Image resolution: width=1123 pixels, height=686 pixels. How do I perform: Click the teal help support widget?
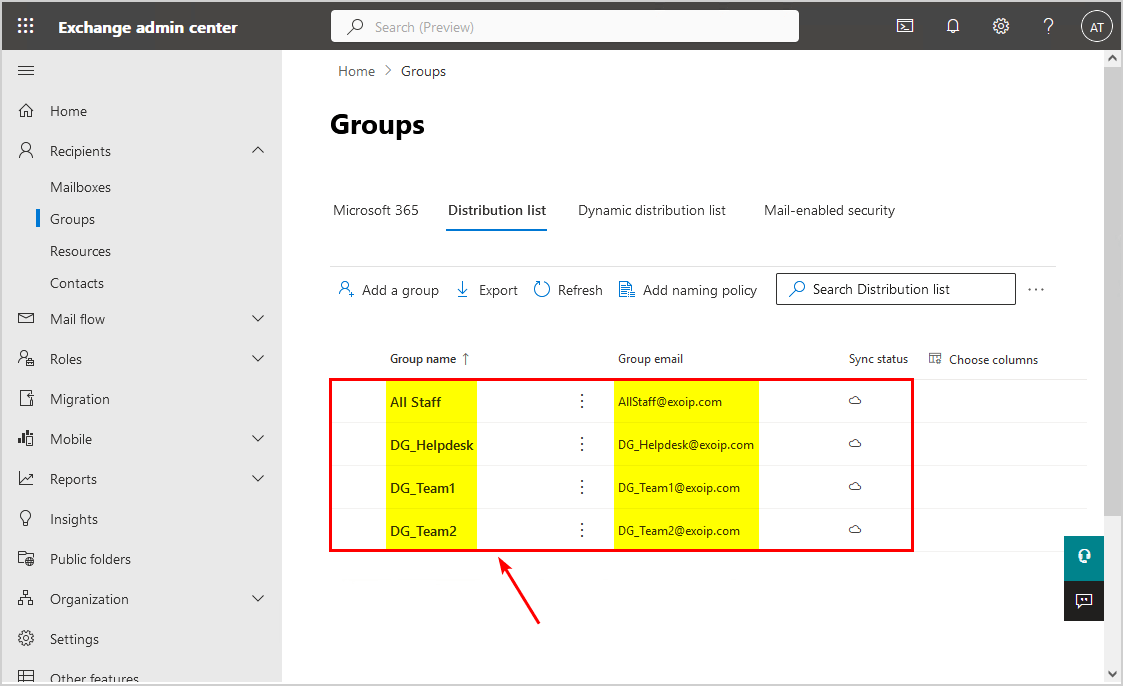(x=1084, y=557)
